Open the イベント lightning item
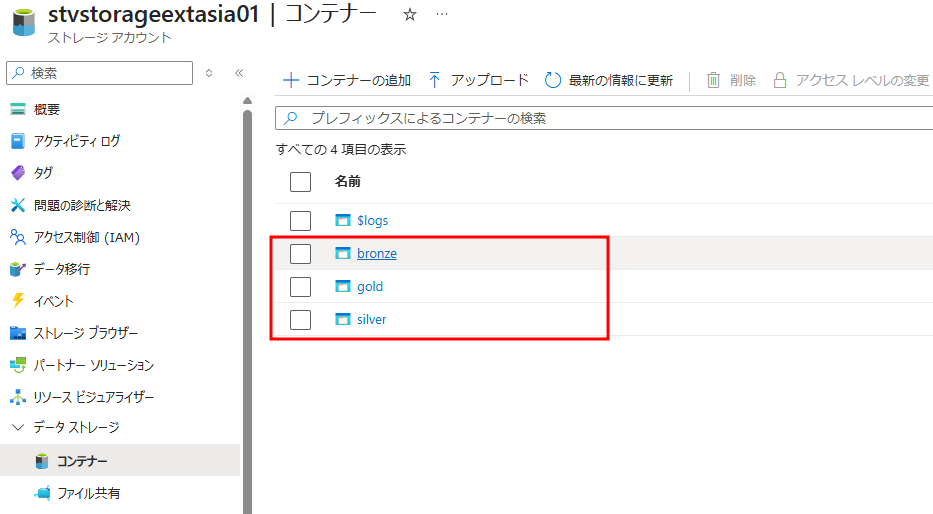The image size is (933, 514). tap(53, 301)
